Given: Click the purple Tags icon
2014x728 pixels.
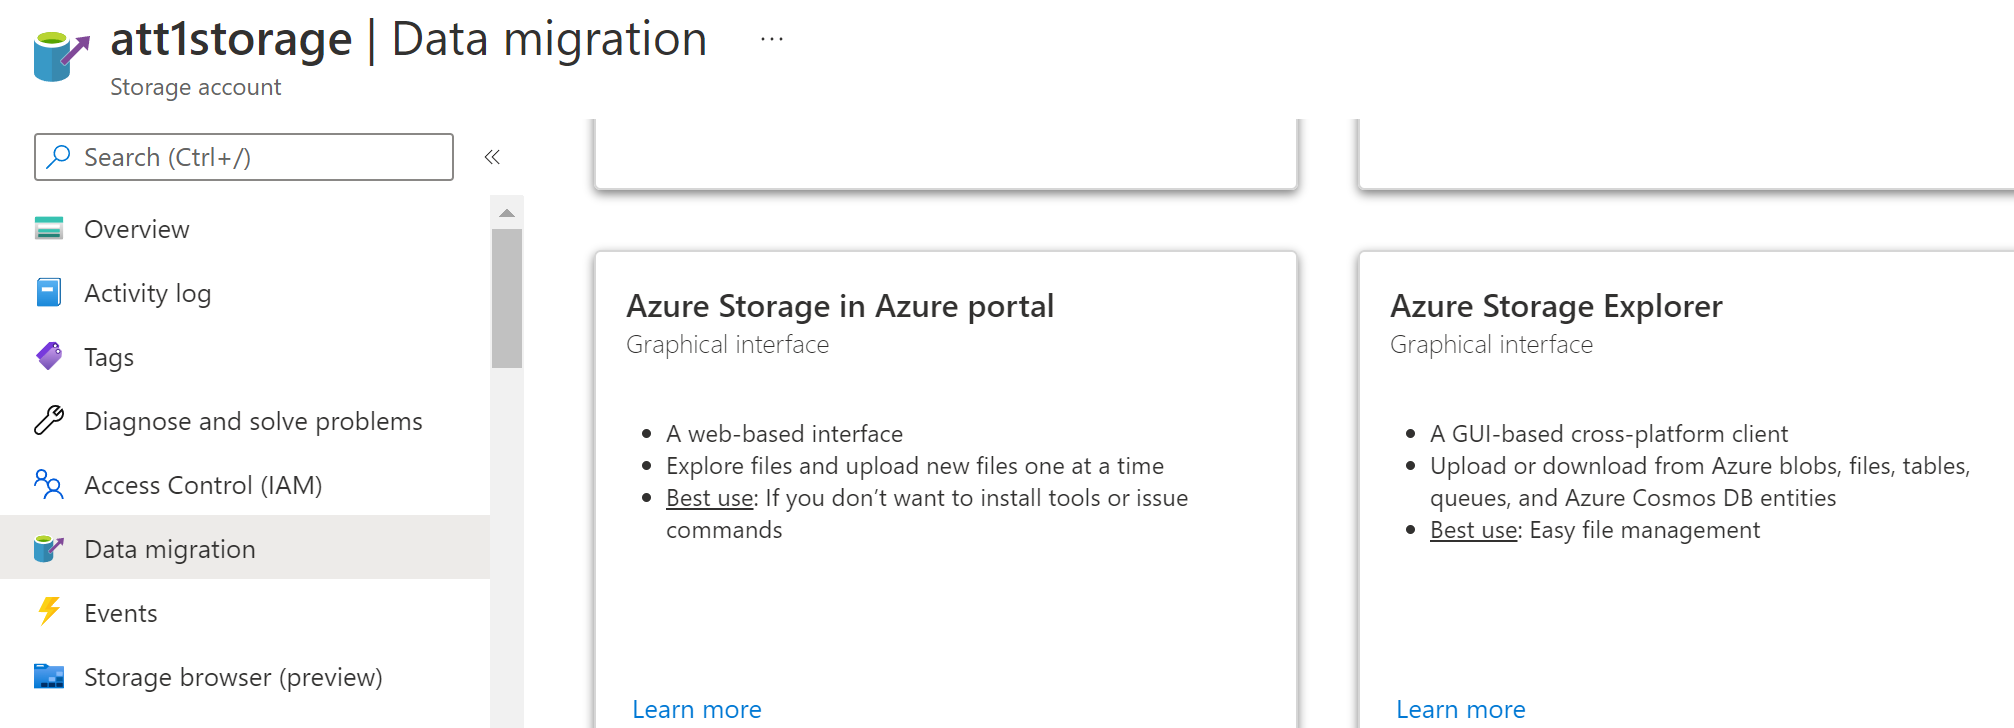Looking at the screenshot, I should pos(49,357).
